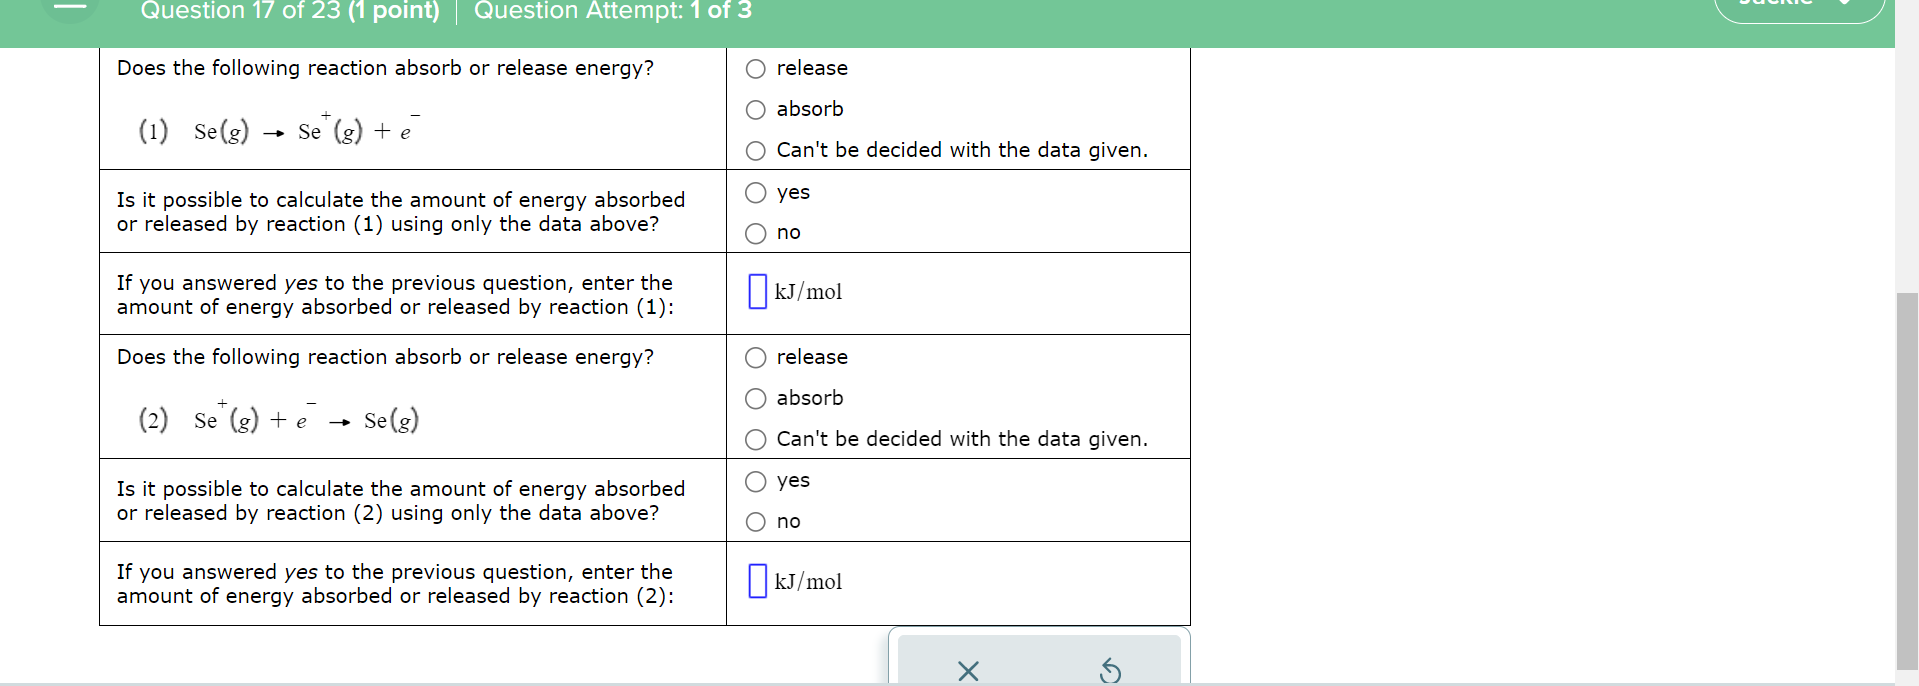Select 'no' for calculating reaction (1) energy
This screenshot has height=686, width=1919.
pyautogui.click(x=755, y=233)
